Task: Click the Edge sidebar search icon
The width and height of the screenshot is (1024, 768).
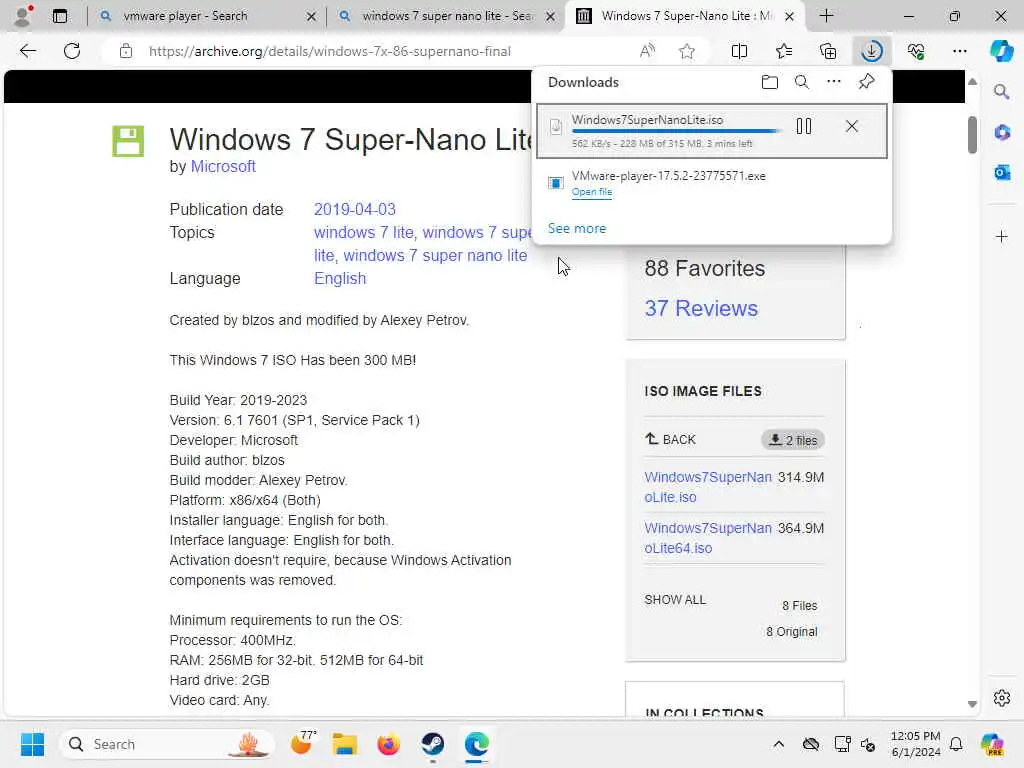Action: click(1002, 92)
